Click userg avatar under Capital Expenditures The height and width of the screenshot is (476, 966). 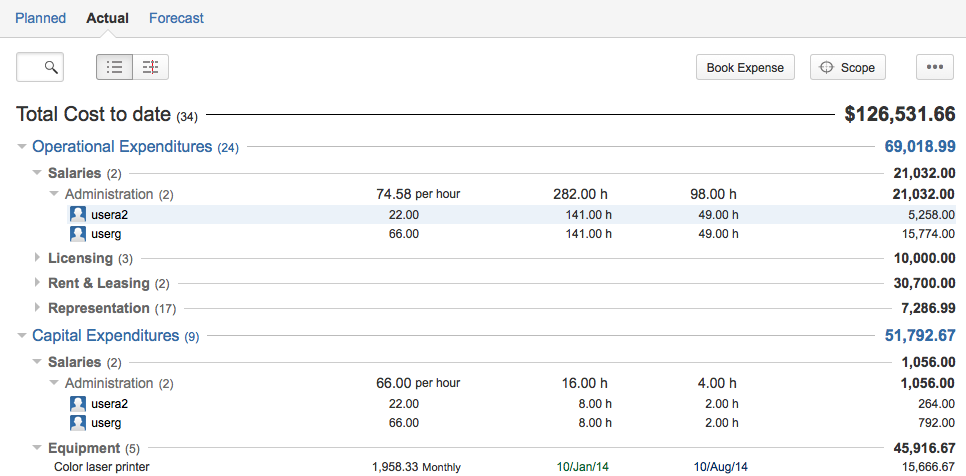[x=77, y=424]
